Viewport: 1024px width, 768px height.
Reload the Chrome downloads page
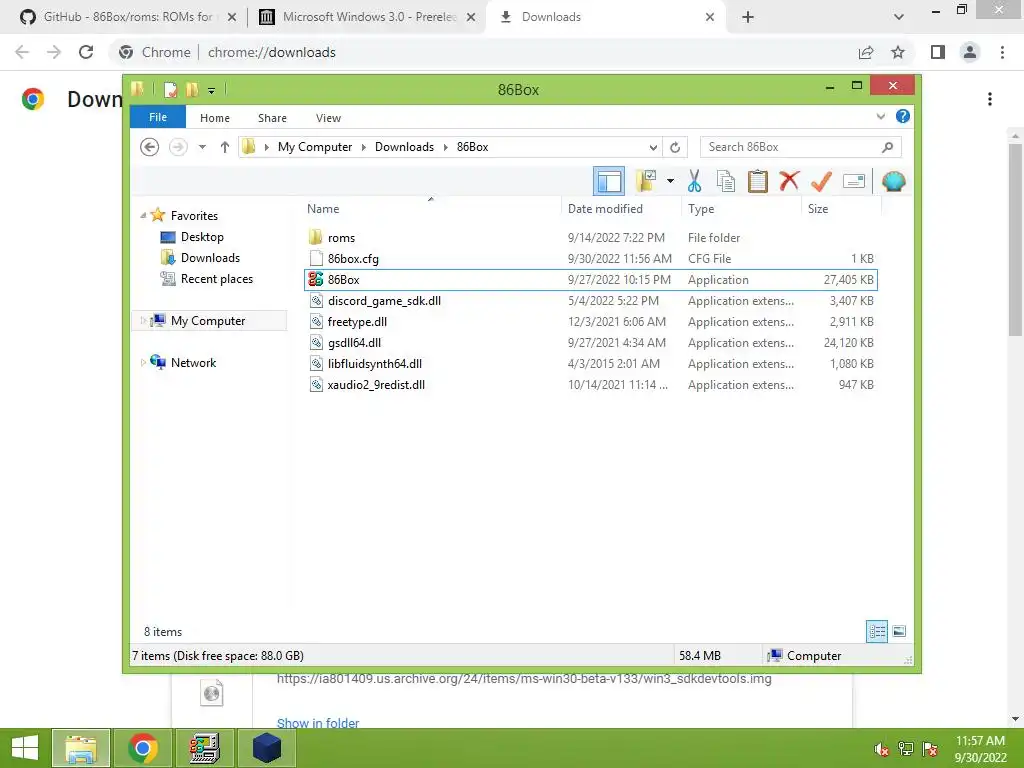86,52
